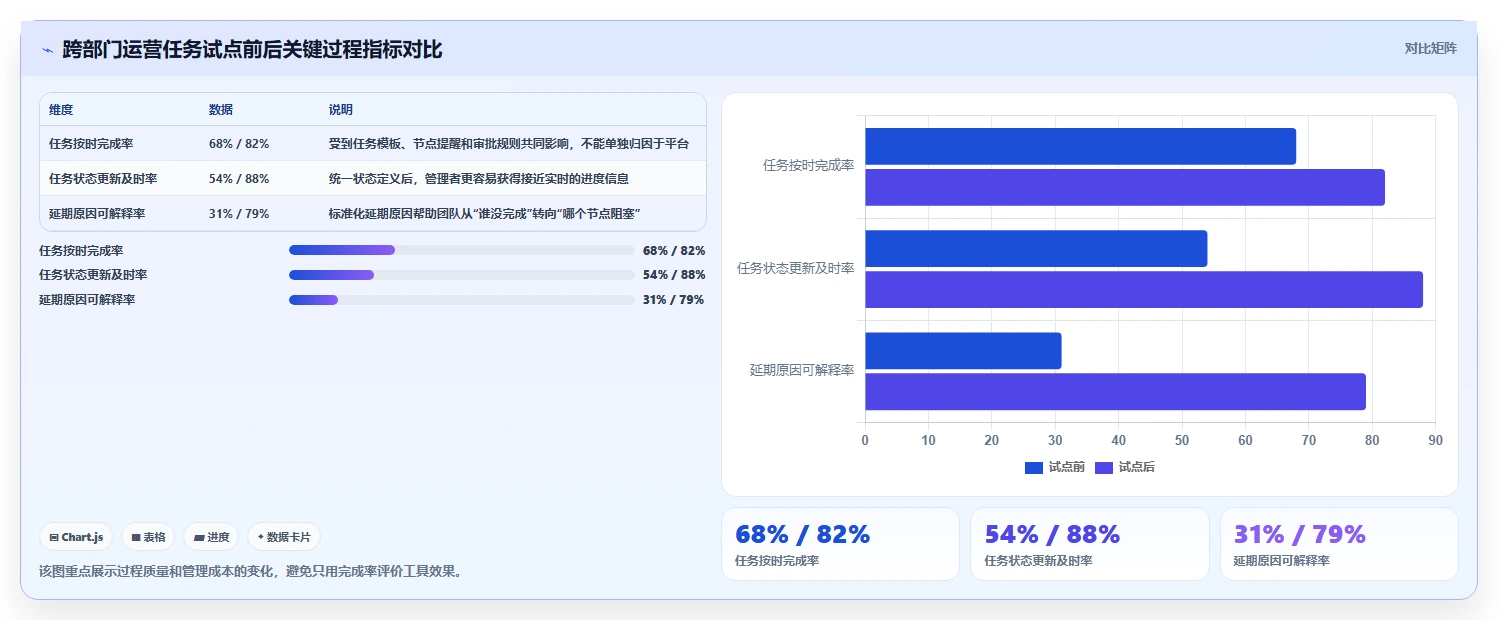The height and width of the screenshot is (620, 1498).
Task: Click the 试点后 bar for 延期原因可解释率
Action: point(1115,391)
